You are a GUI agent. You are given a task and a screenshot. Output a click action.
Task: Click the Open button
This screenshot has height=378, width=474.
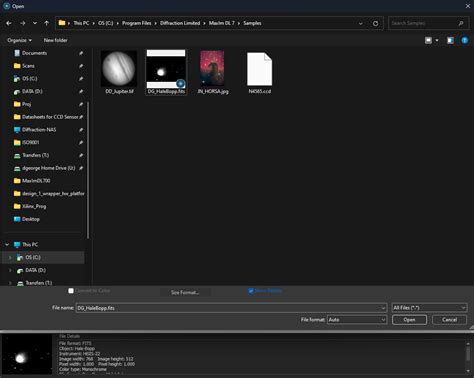coord(409,320)
